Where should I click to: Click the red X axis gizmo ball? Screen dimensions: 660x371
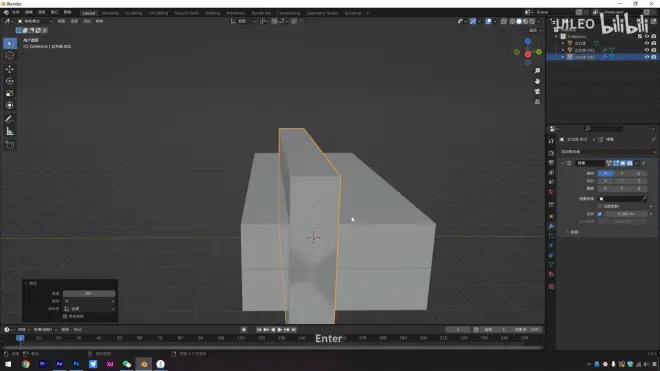point(527,55)
